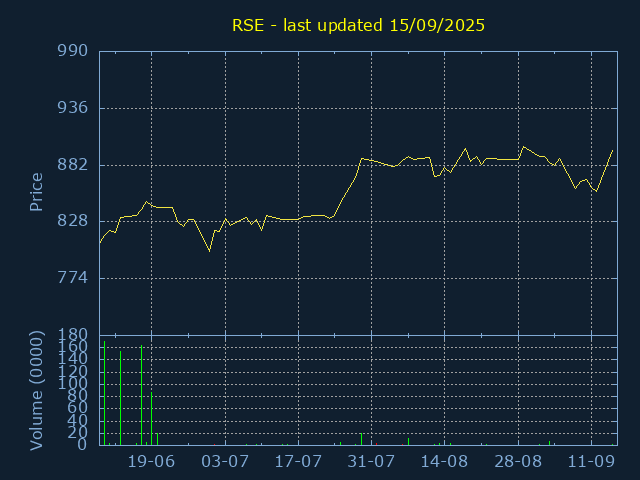The width and height of the screenshot is (640, 480).
Task: Click the price line's lowest dip before 03-07
Action: point(209,251)
